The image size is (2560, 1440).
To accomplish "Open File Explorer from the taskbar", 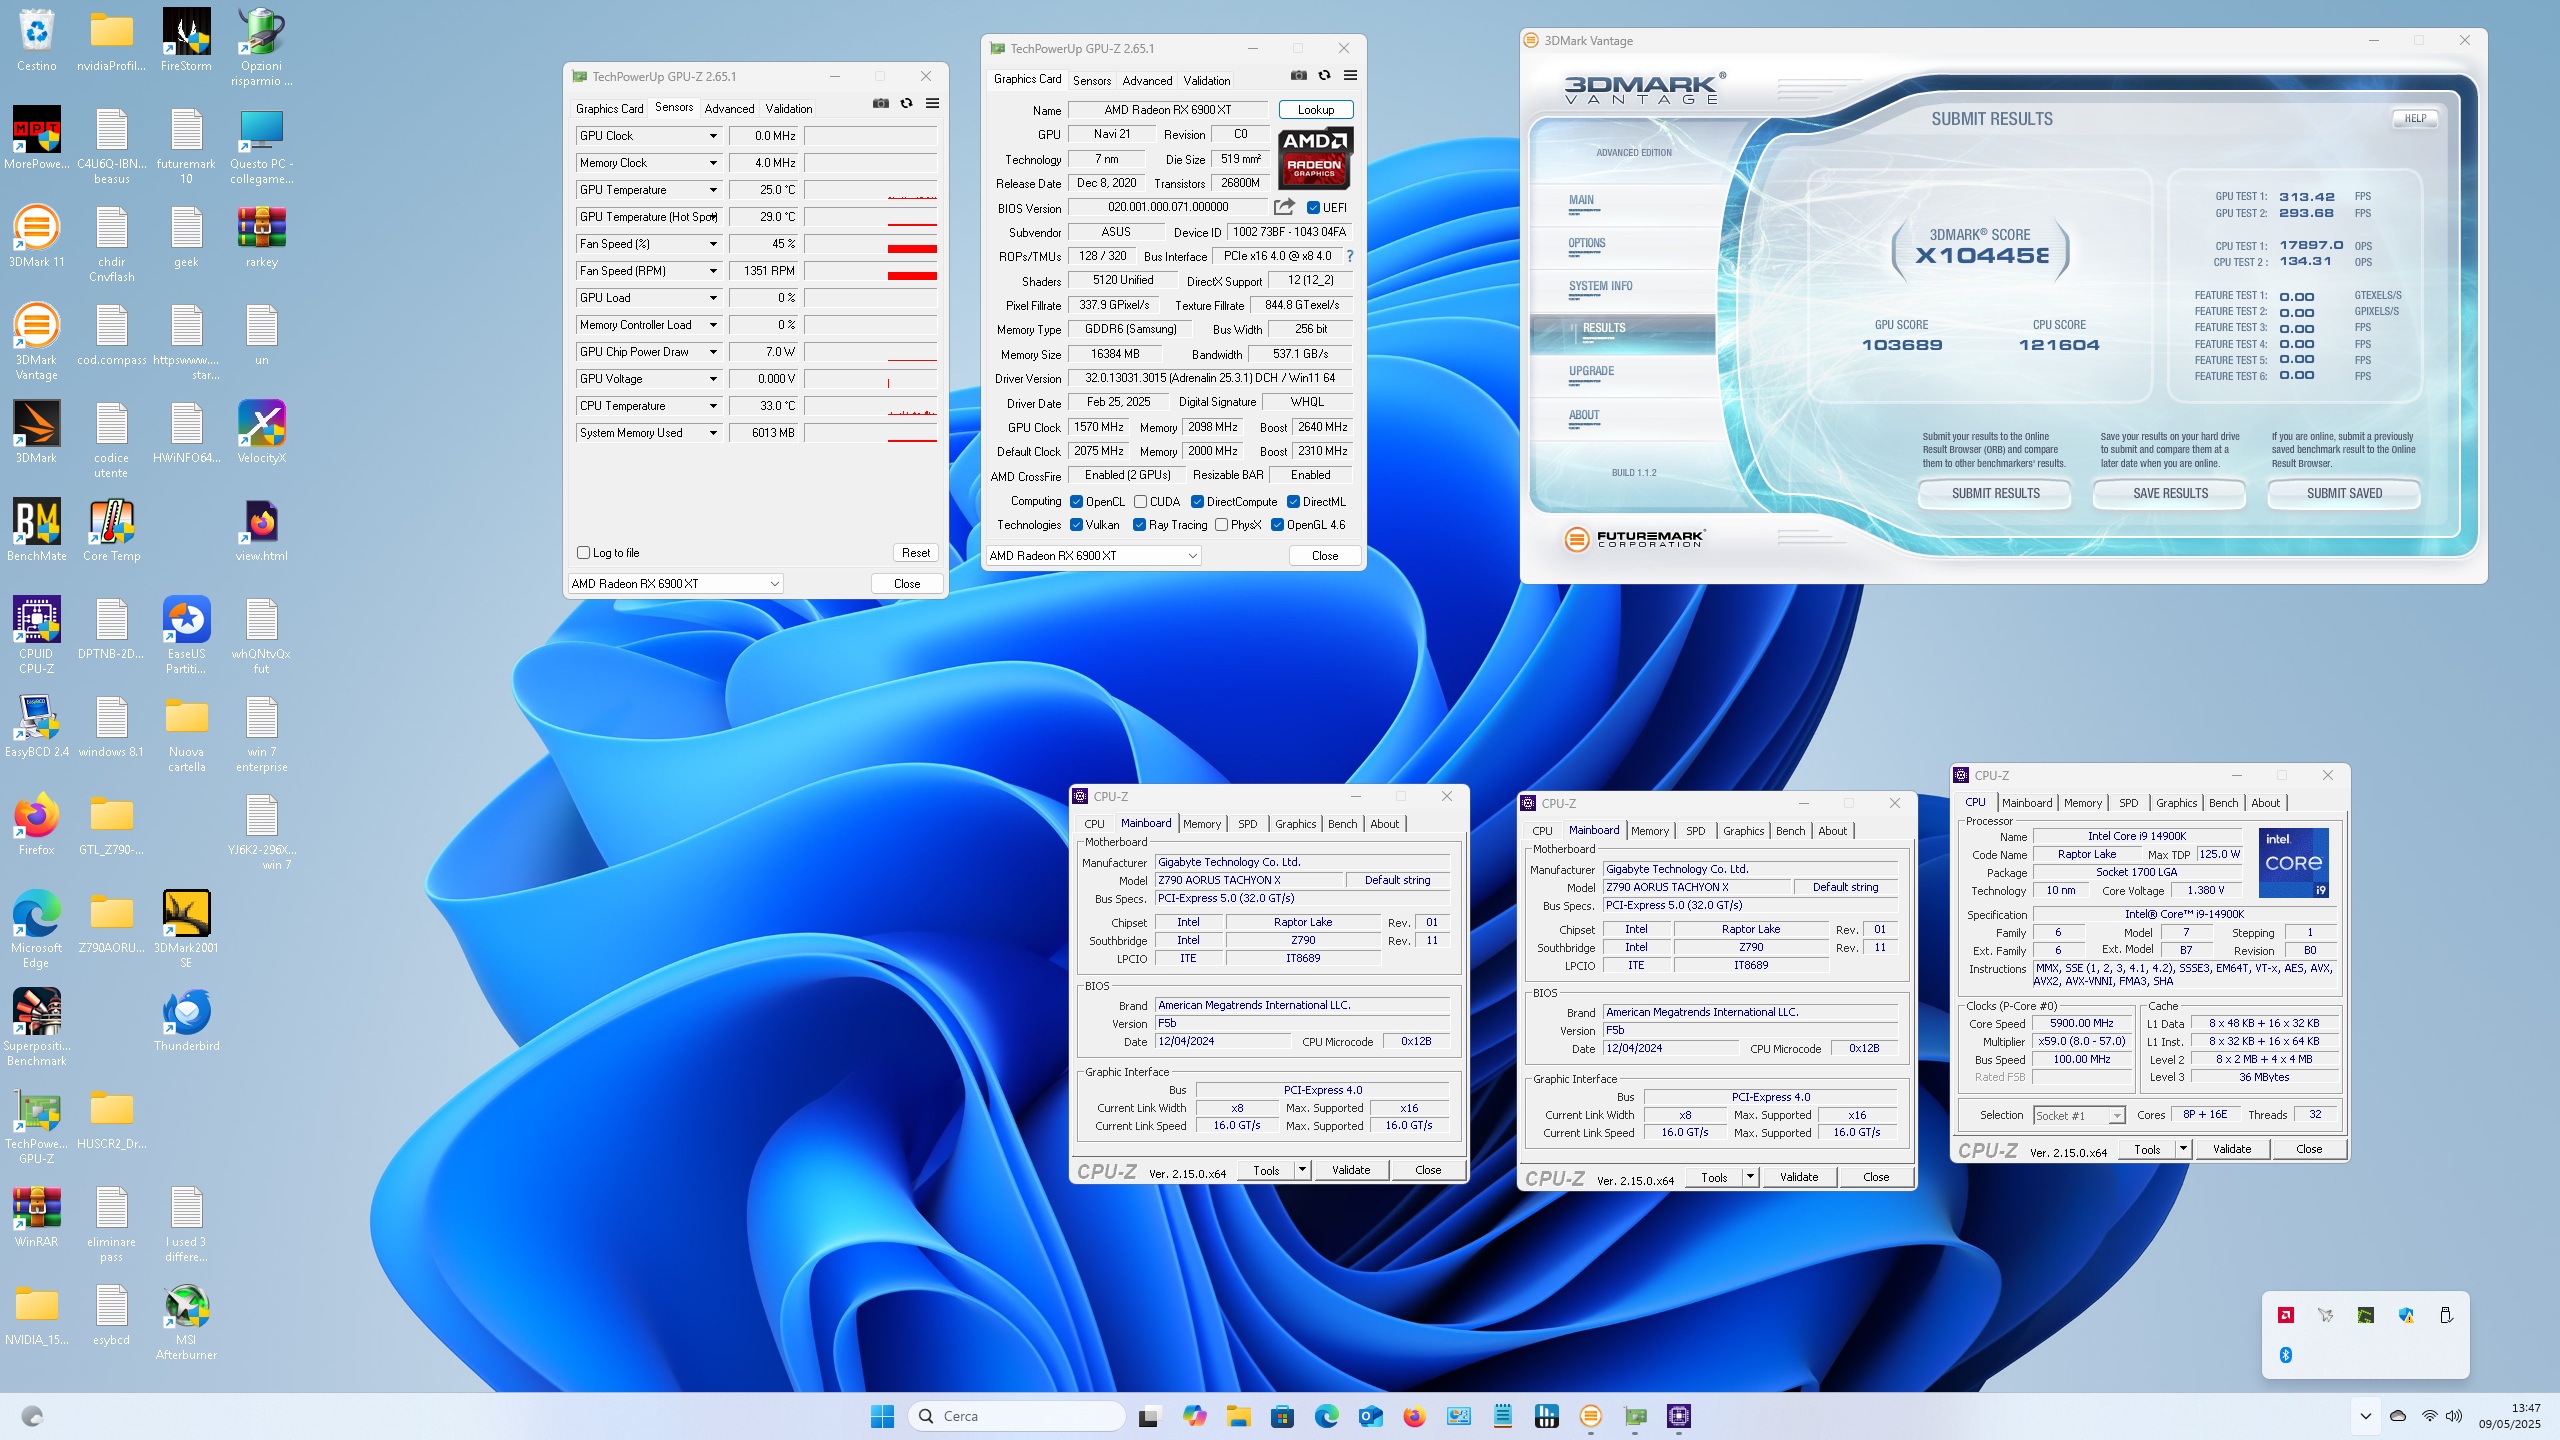I will coord(1239,1416).
